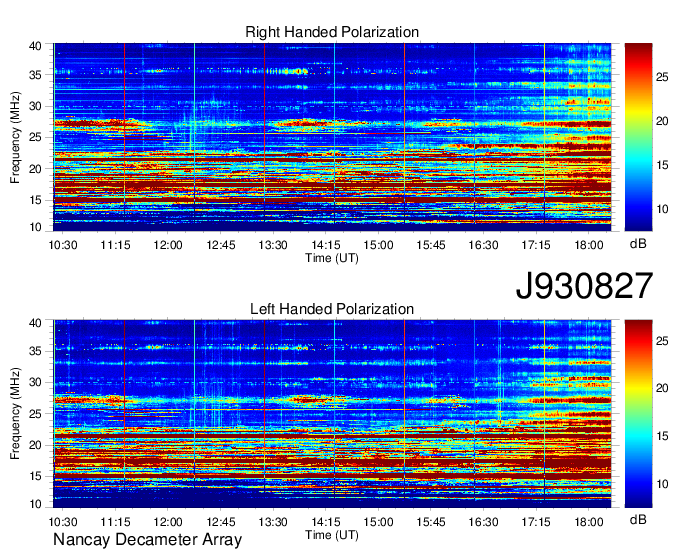Click 'Time (UT)' axis label under Right Handed plot
This screenshot has width=680, height=552.
332,258
